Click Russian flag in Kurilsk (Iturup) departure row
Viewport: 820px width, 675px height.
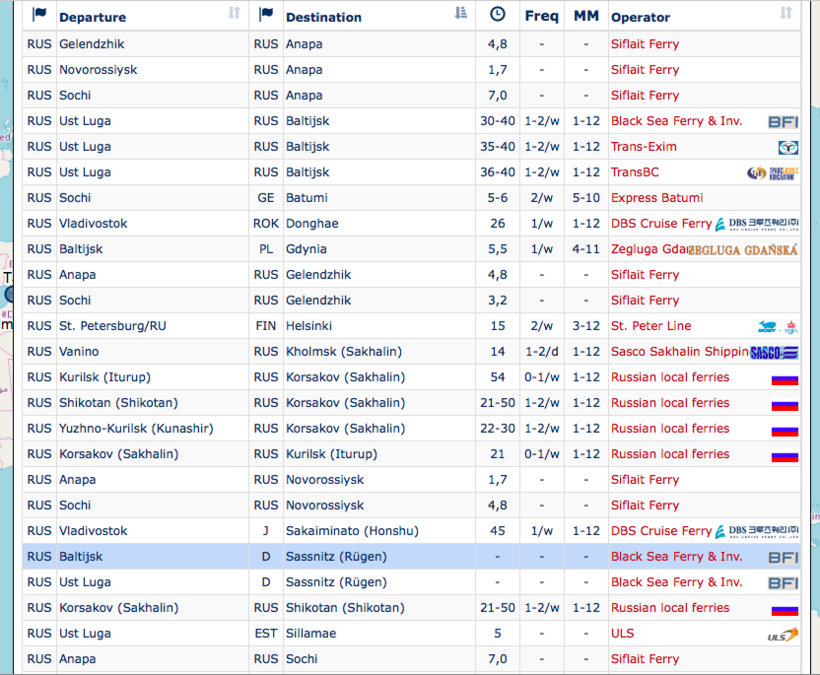(x=785, y=380)
